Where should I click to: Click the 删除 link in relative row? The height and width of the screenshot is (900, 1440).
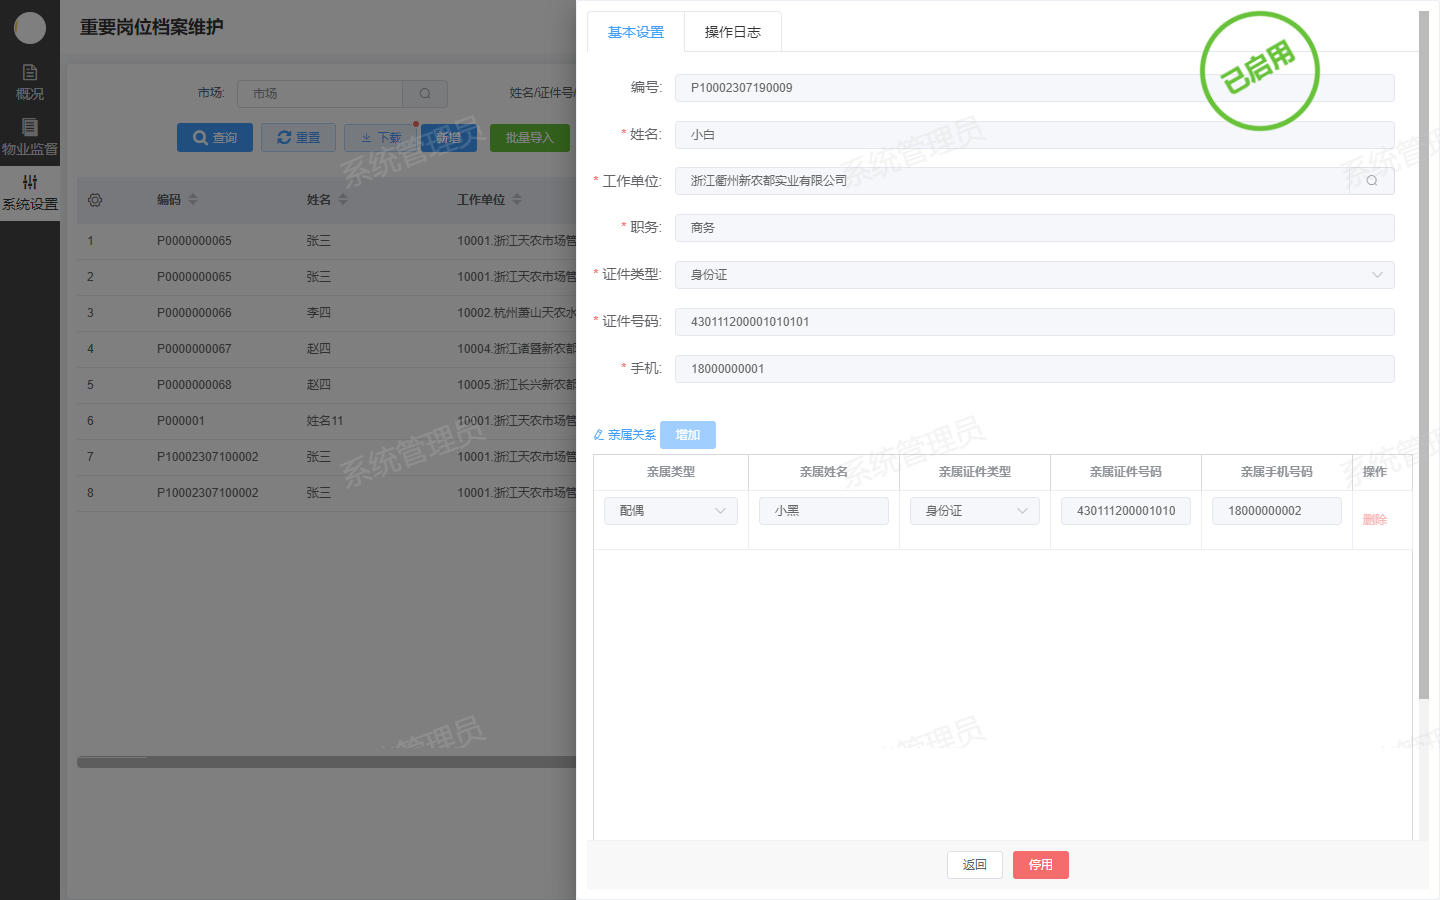click(1374, 520)
